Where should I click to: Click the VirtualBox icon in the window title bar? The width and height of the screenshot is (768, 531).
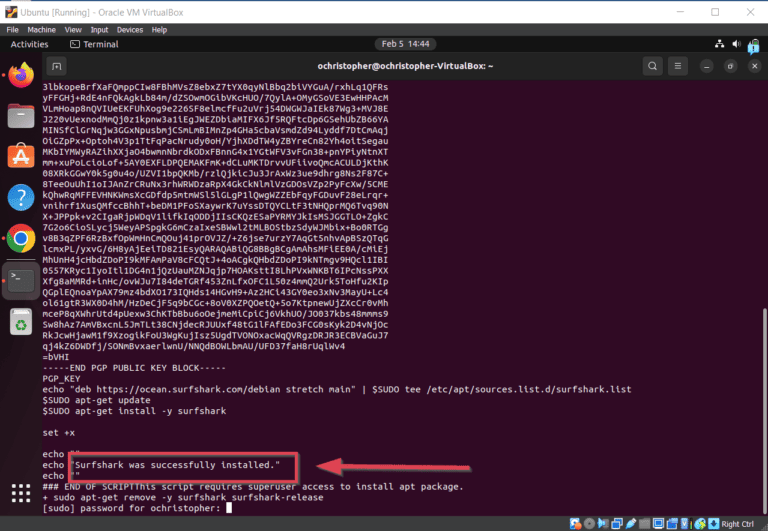(x=11, y=12)
